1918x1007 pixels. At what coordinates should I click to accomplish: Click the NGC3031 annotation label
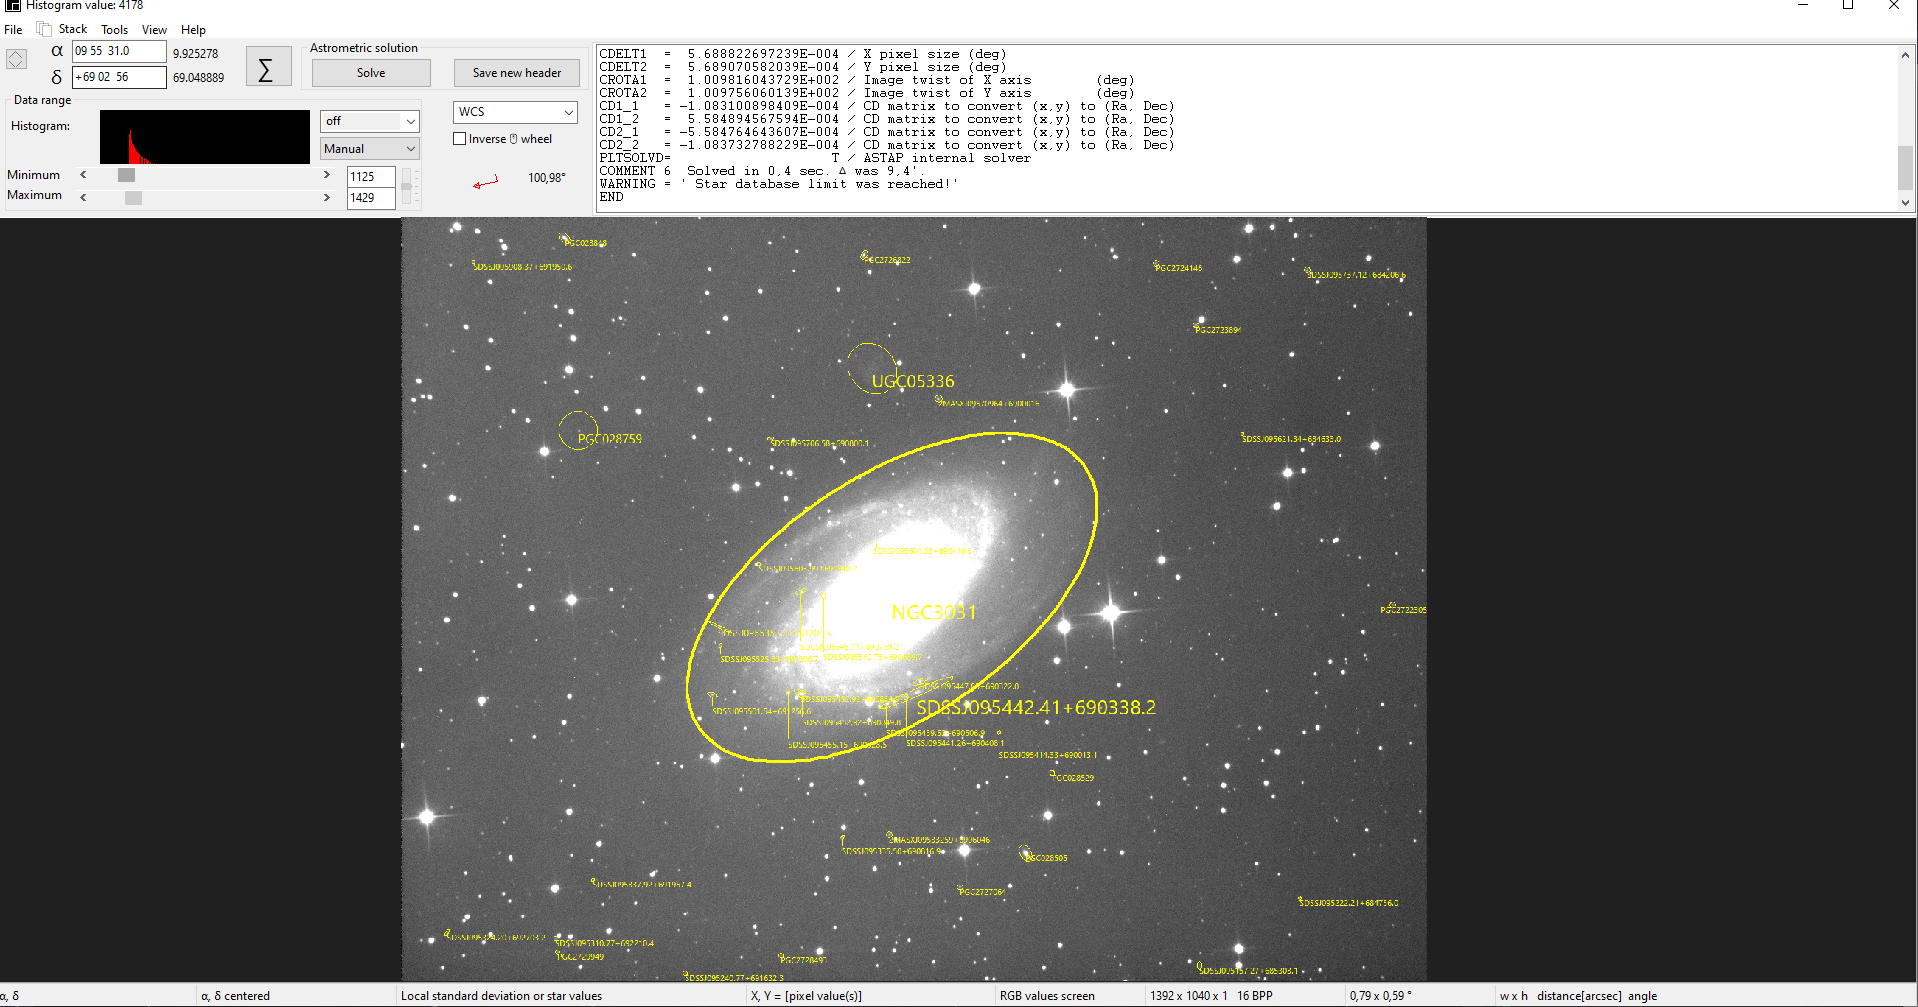tap(934, 612)
